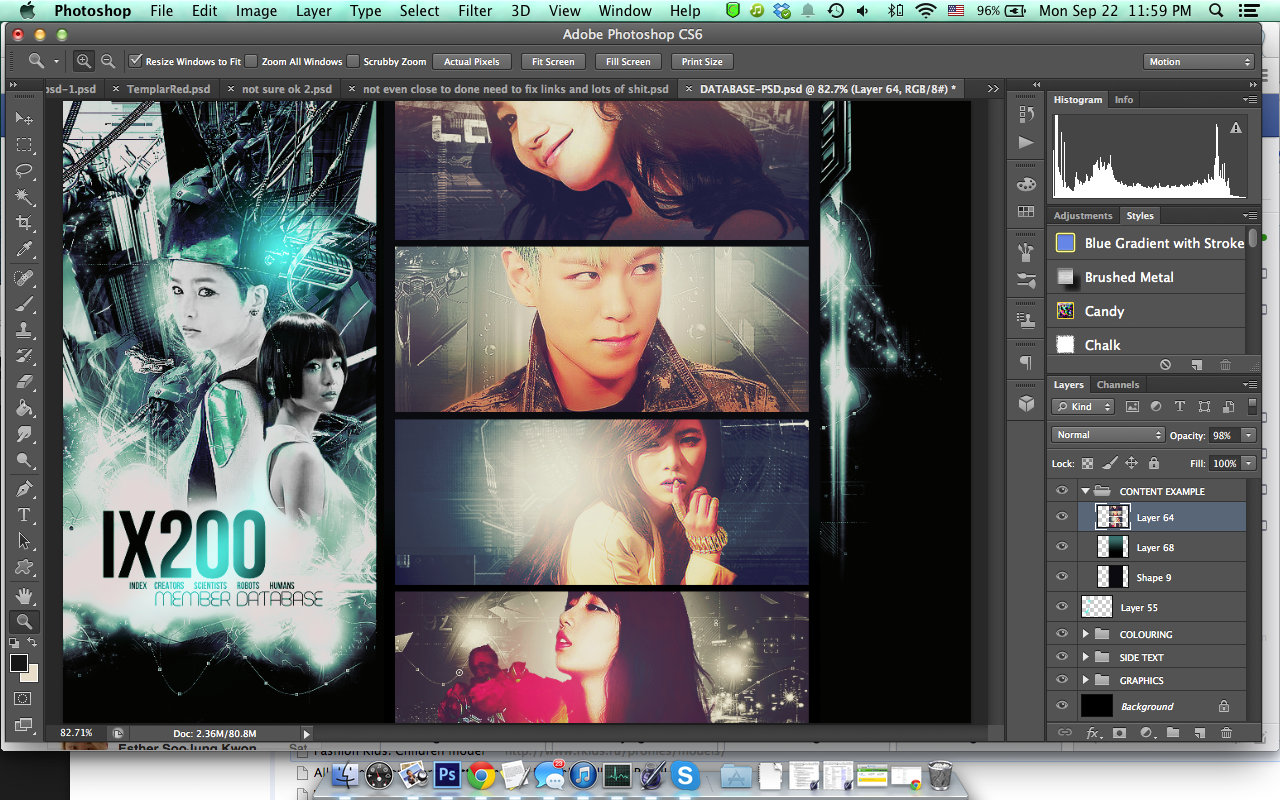
Task: Select the Spot Healing Brush tool
Action: tap(24, 278)
